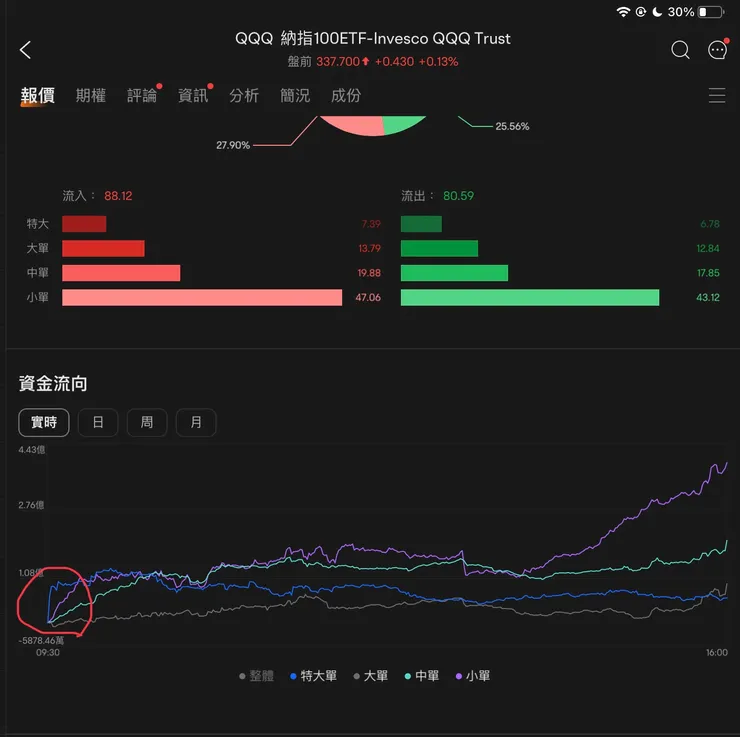Switch to the 期權 tab
Image resolution: width=740 pixels, height=737 pixels.
tap(91, 95)
